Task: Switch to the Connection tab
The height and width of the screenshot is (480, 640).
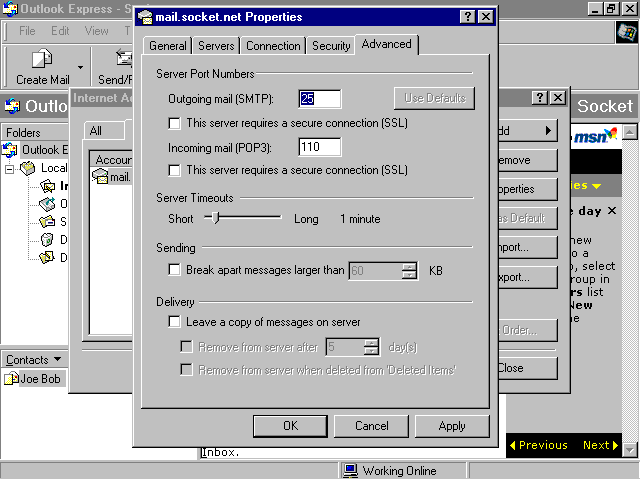Action: [273, 46]
